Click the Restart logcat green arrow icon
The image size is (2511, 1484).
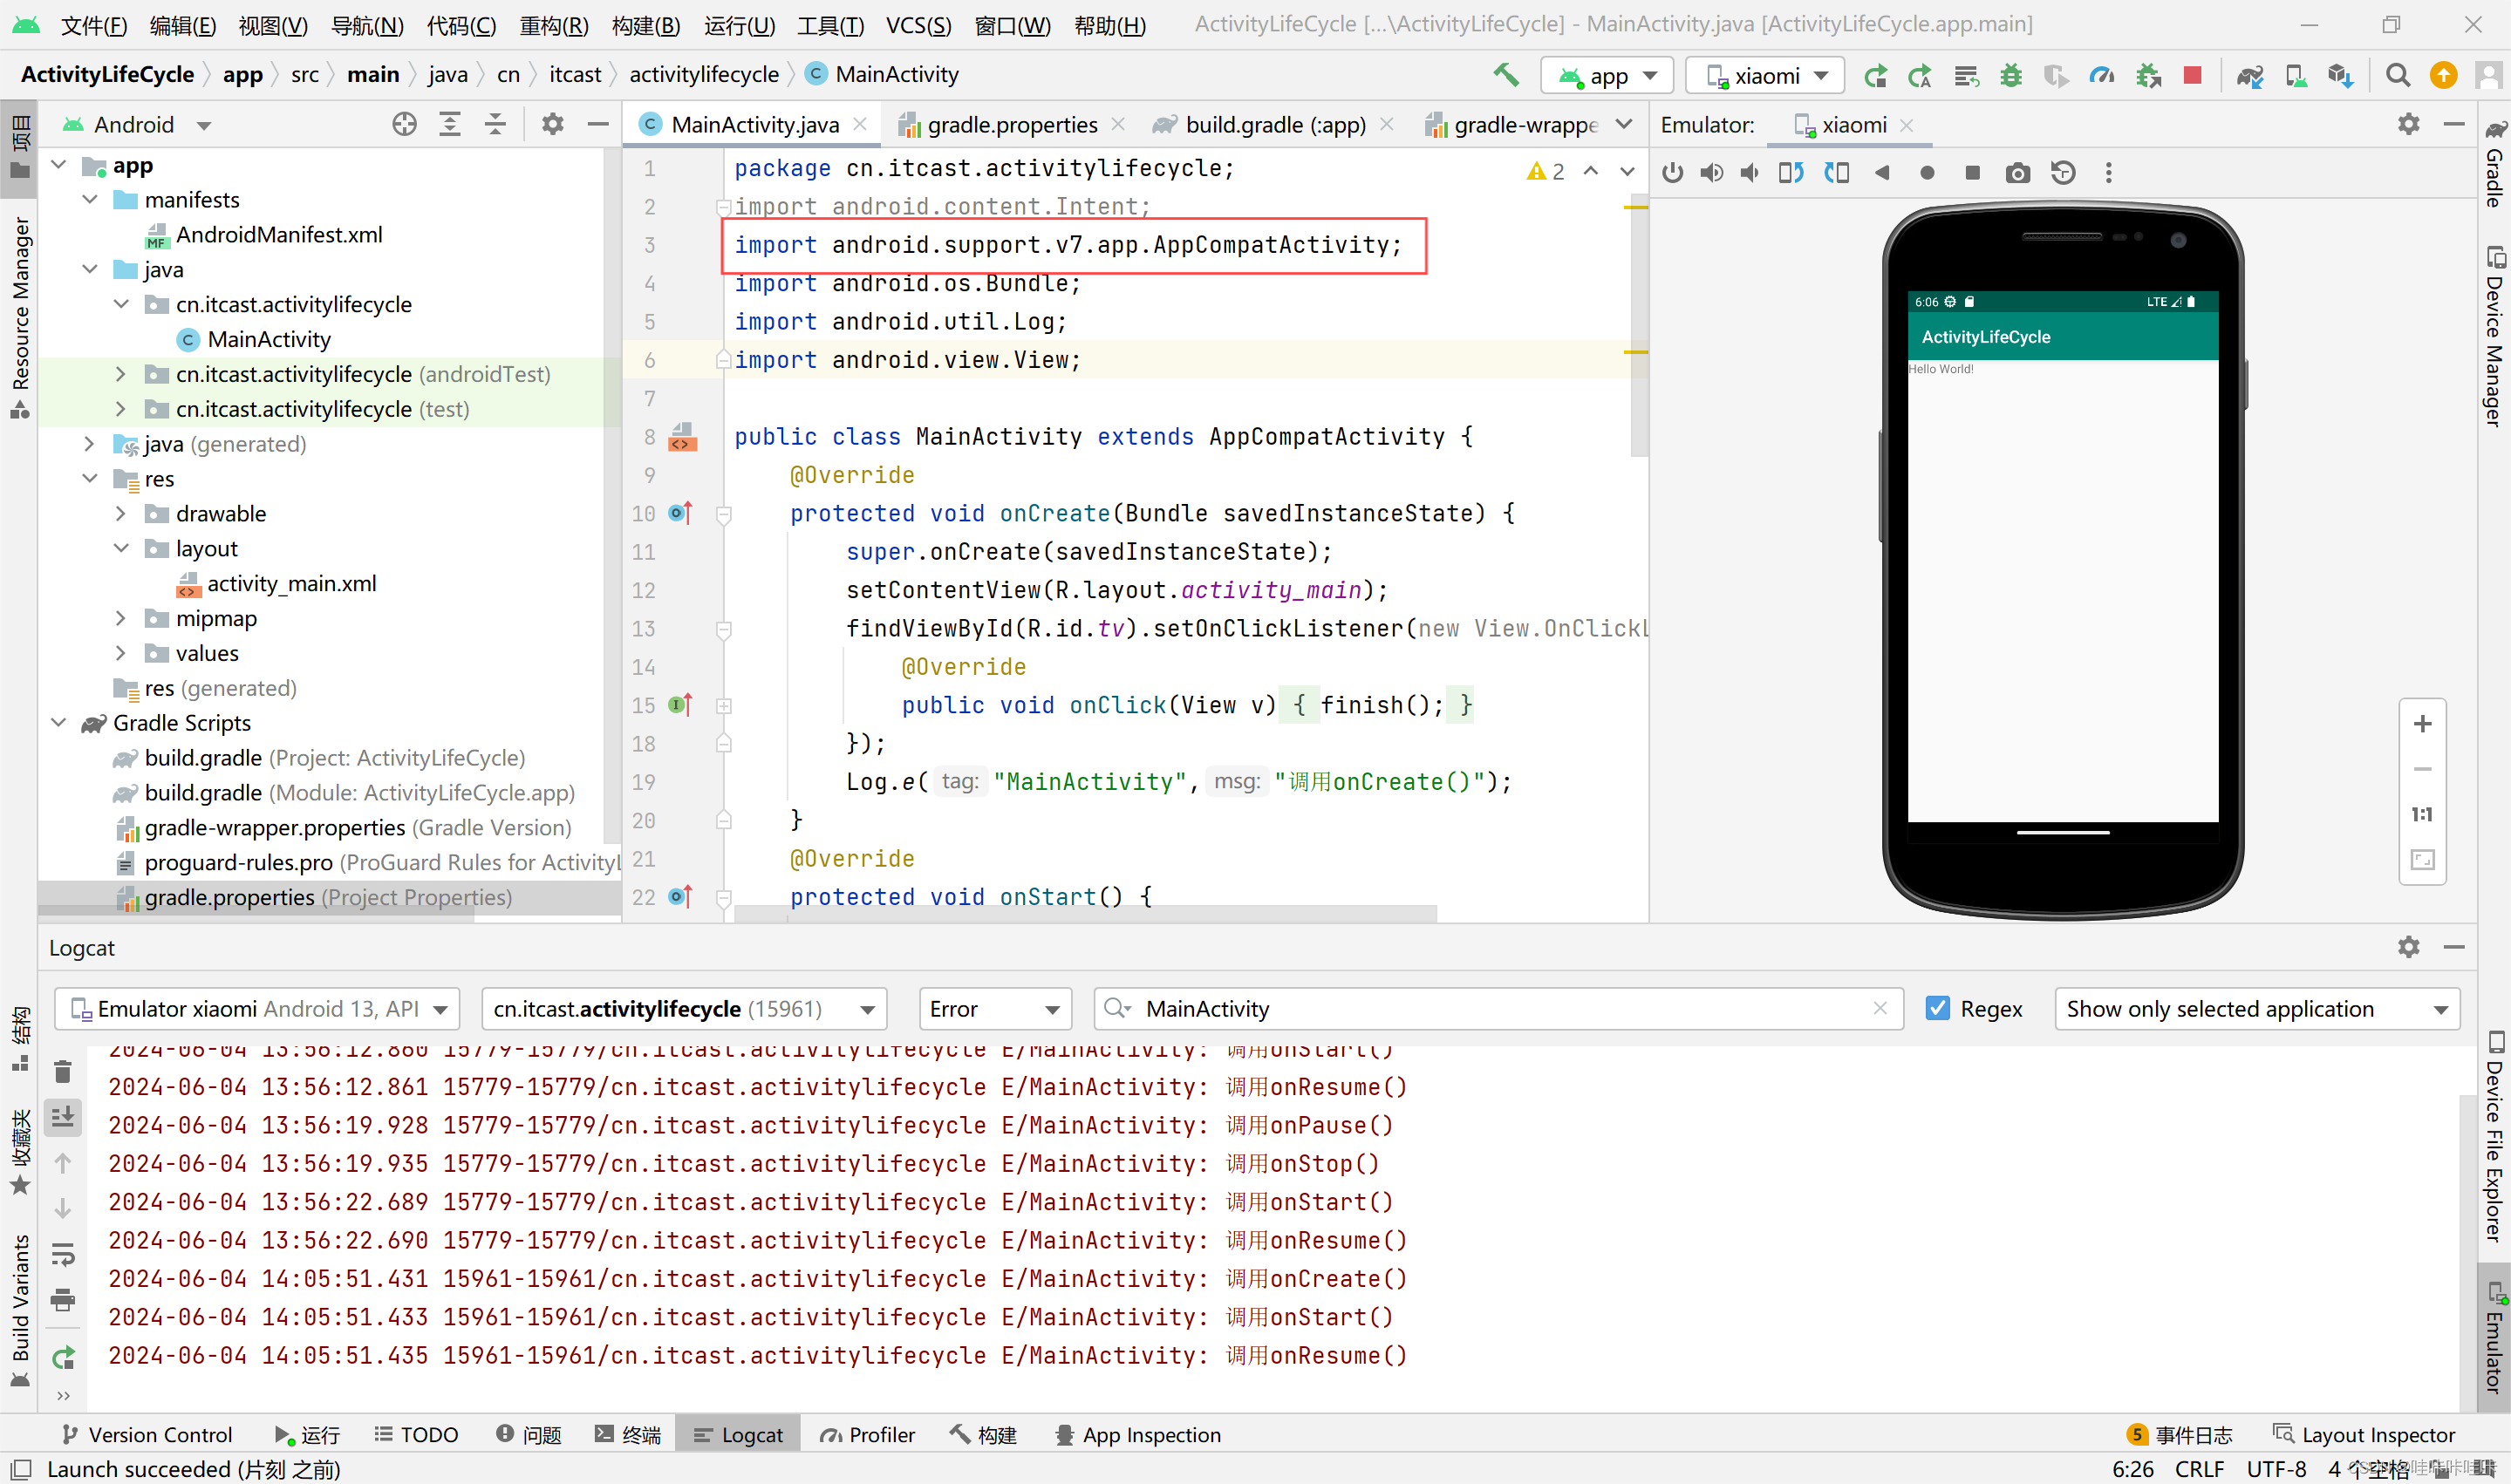[x=63, y=1357]
